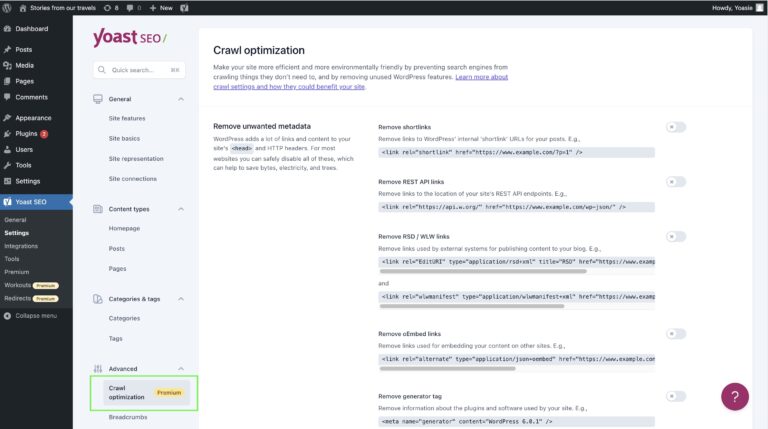The width and height of the screenshot is (768, 429).
Task: Open Breadcrumbs settings
Action: tap(128, 417)
